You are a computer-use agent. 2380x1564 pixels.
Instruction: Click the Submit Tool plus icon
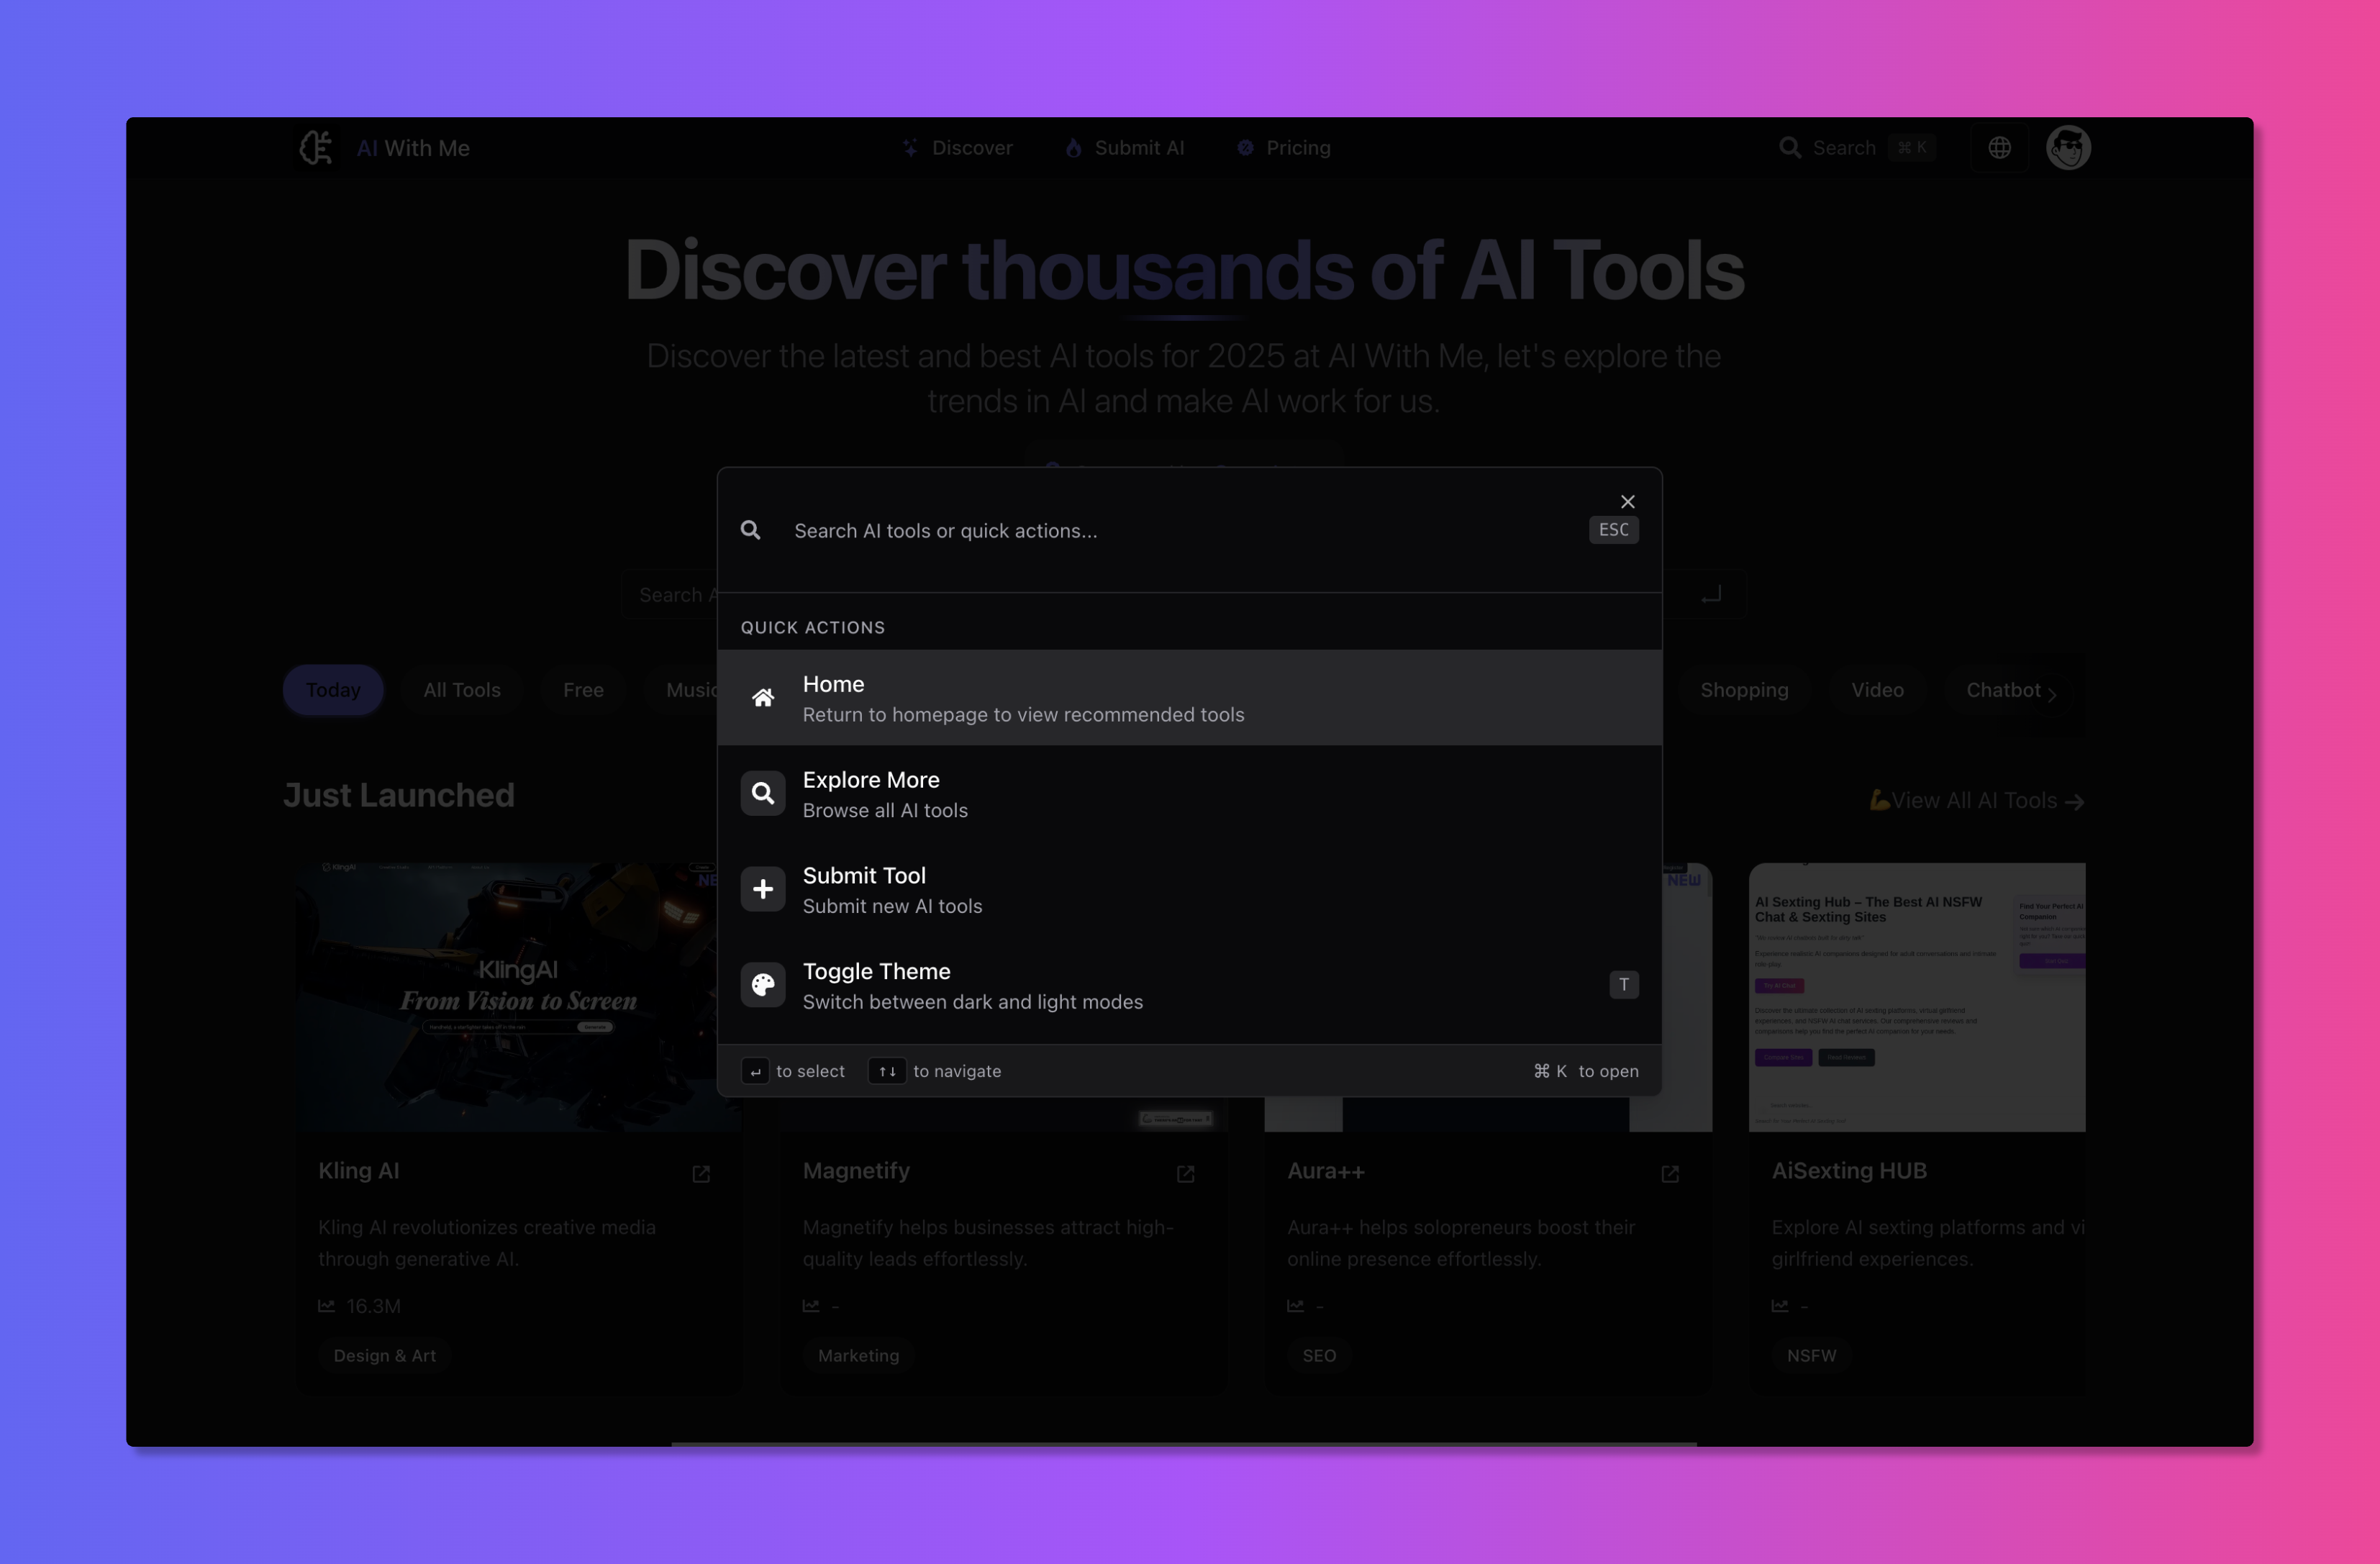[763, 889]
